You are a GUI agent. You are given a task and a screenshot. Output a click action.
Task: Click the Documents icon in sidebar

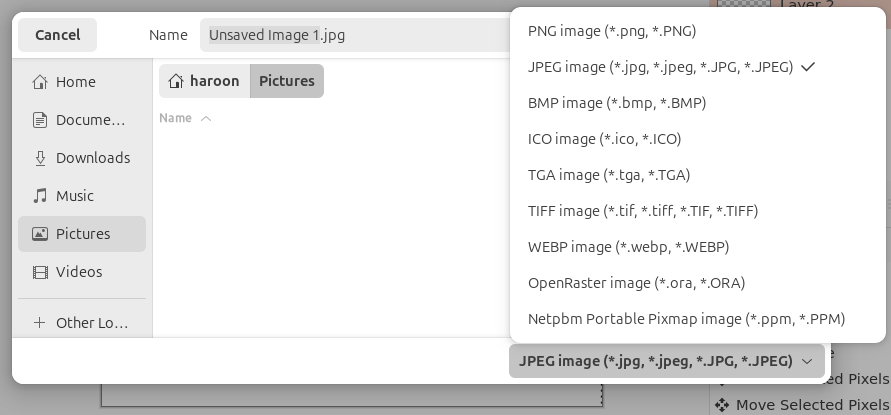tap(40, 120)
